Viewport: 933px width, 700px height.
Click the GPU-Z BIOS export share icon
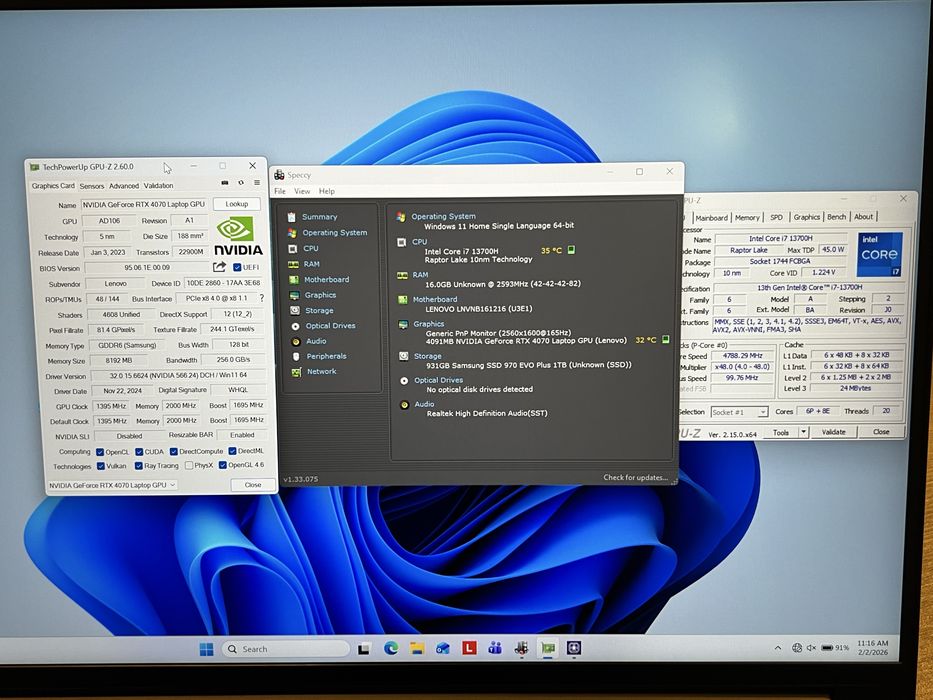coord(219,267)
